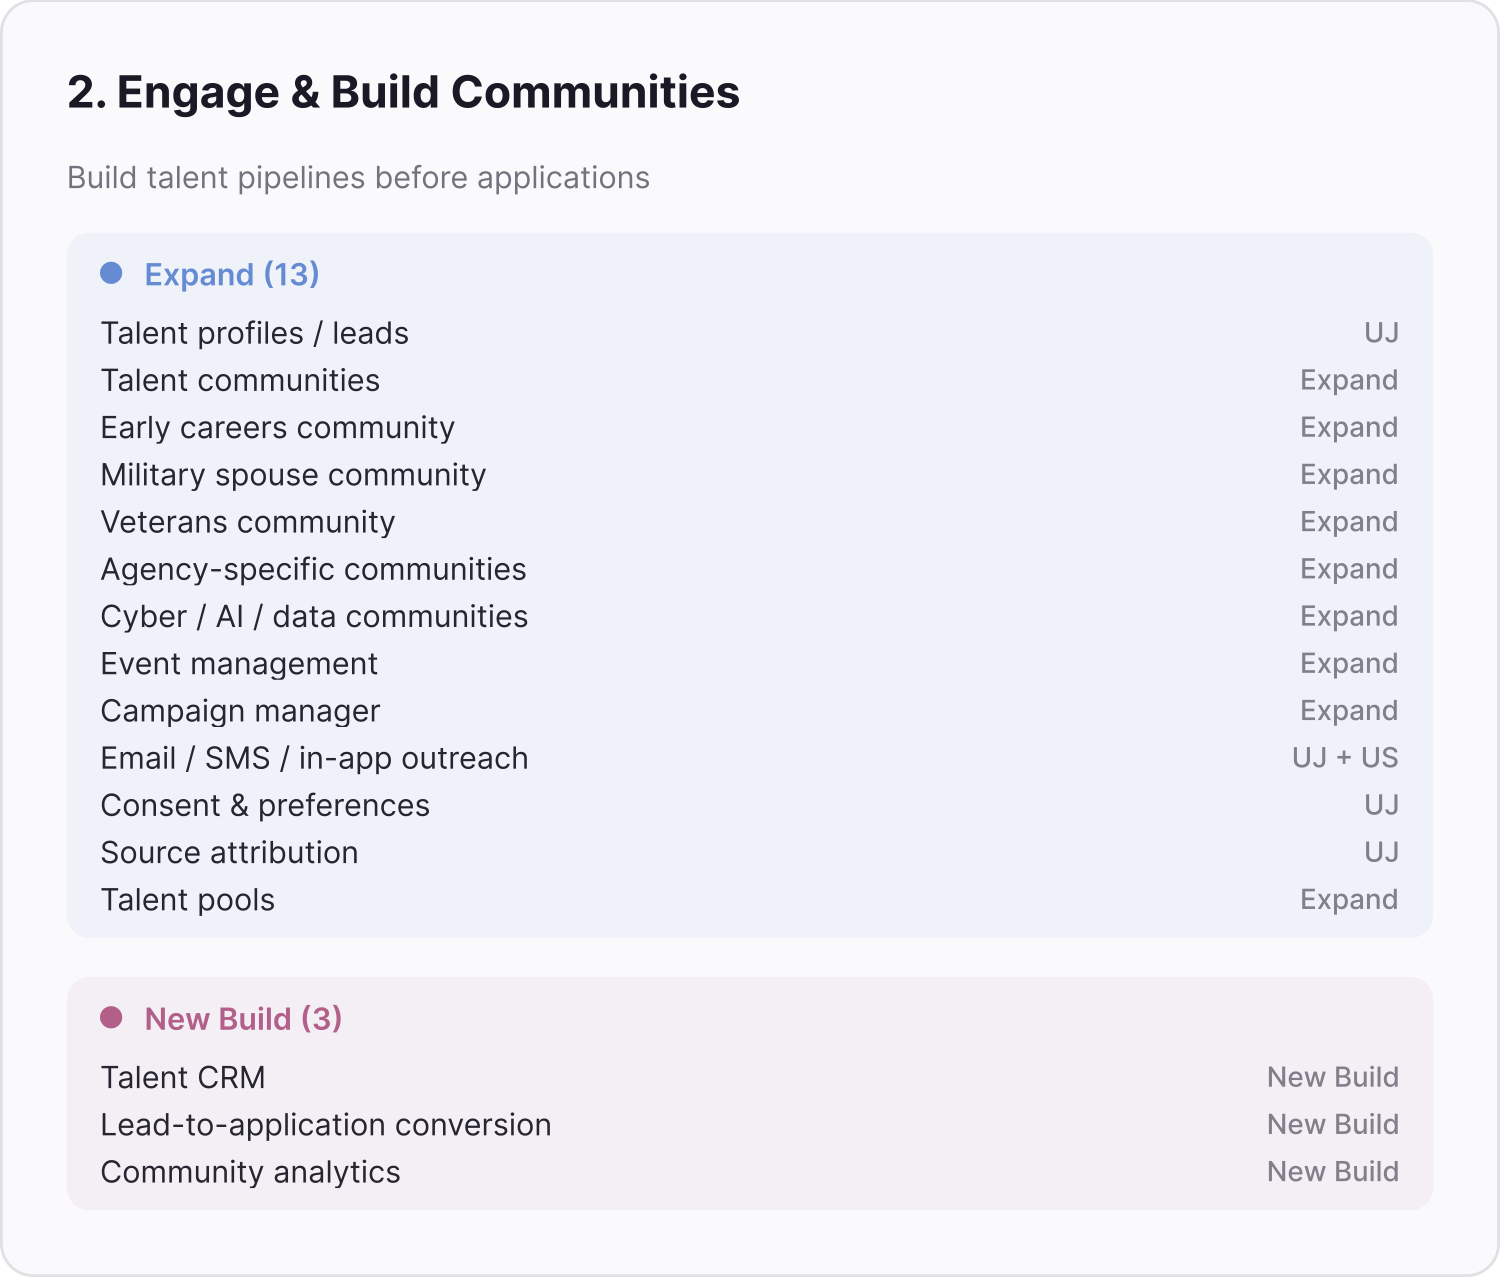1500x1277 pixels.
Task: Select Cyber / AI / data communities
Action: click(x=750, y=616)
